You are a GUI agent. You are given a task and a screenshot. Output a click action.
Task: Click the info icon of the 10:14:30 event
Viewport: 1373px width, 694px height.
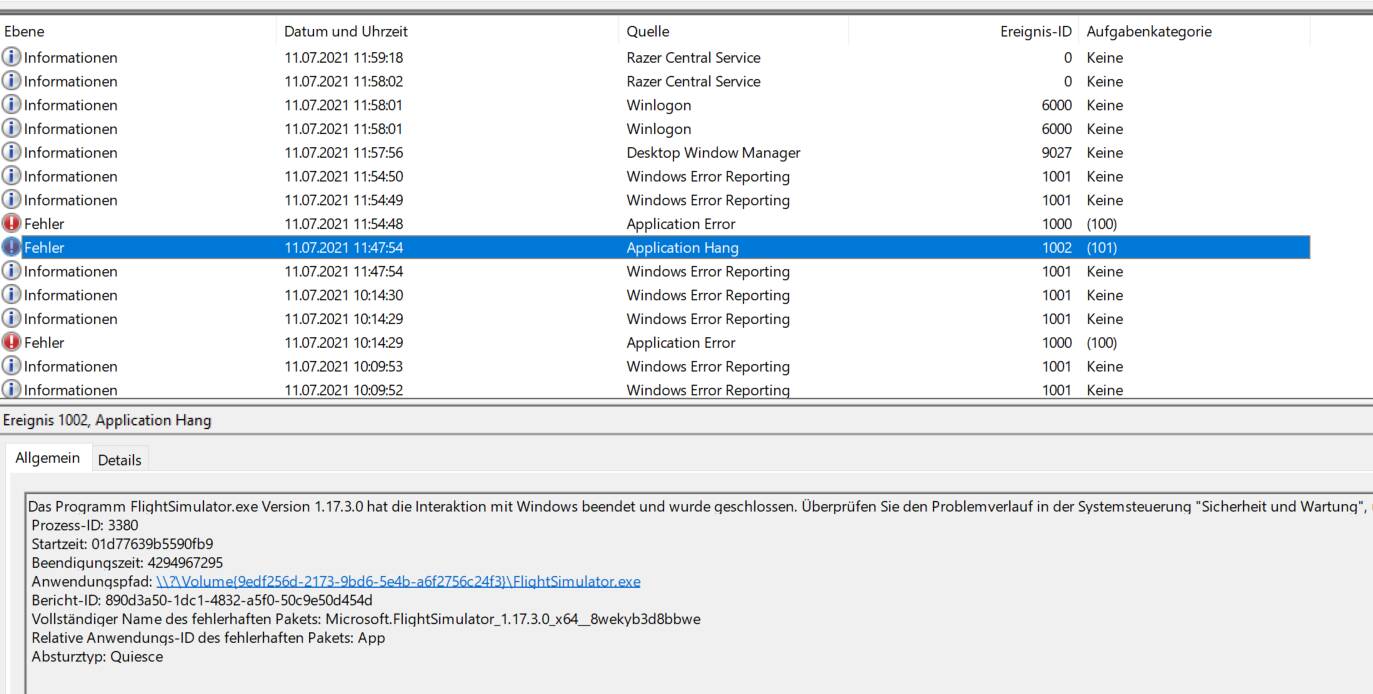click(11, 295)
